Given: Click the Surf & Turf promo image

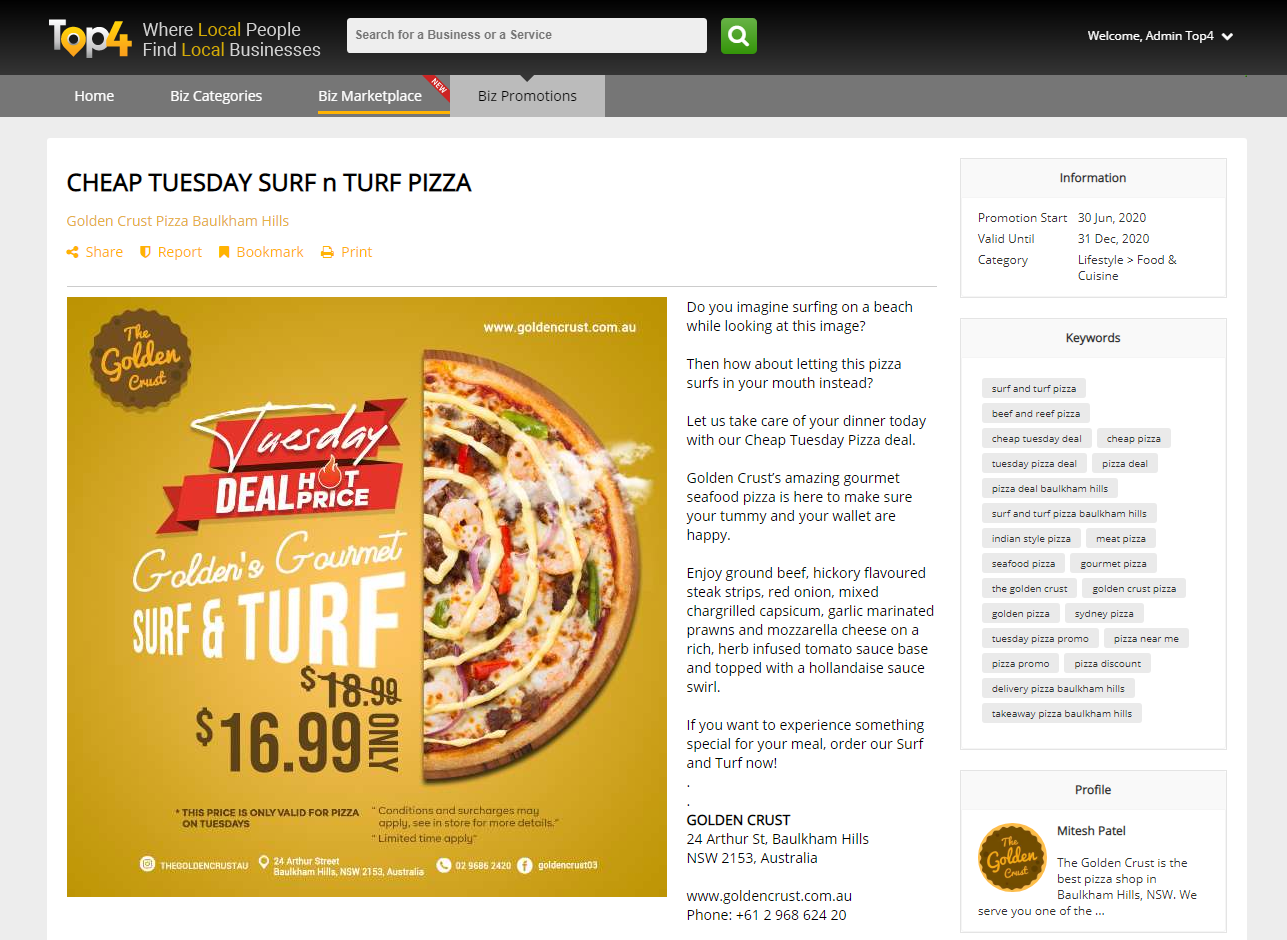Looking at the screenshot, I should click(367, 597).
